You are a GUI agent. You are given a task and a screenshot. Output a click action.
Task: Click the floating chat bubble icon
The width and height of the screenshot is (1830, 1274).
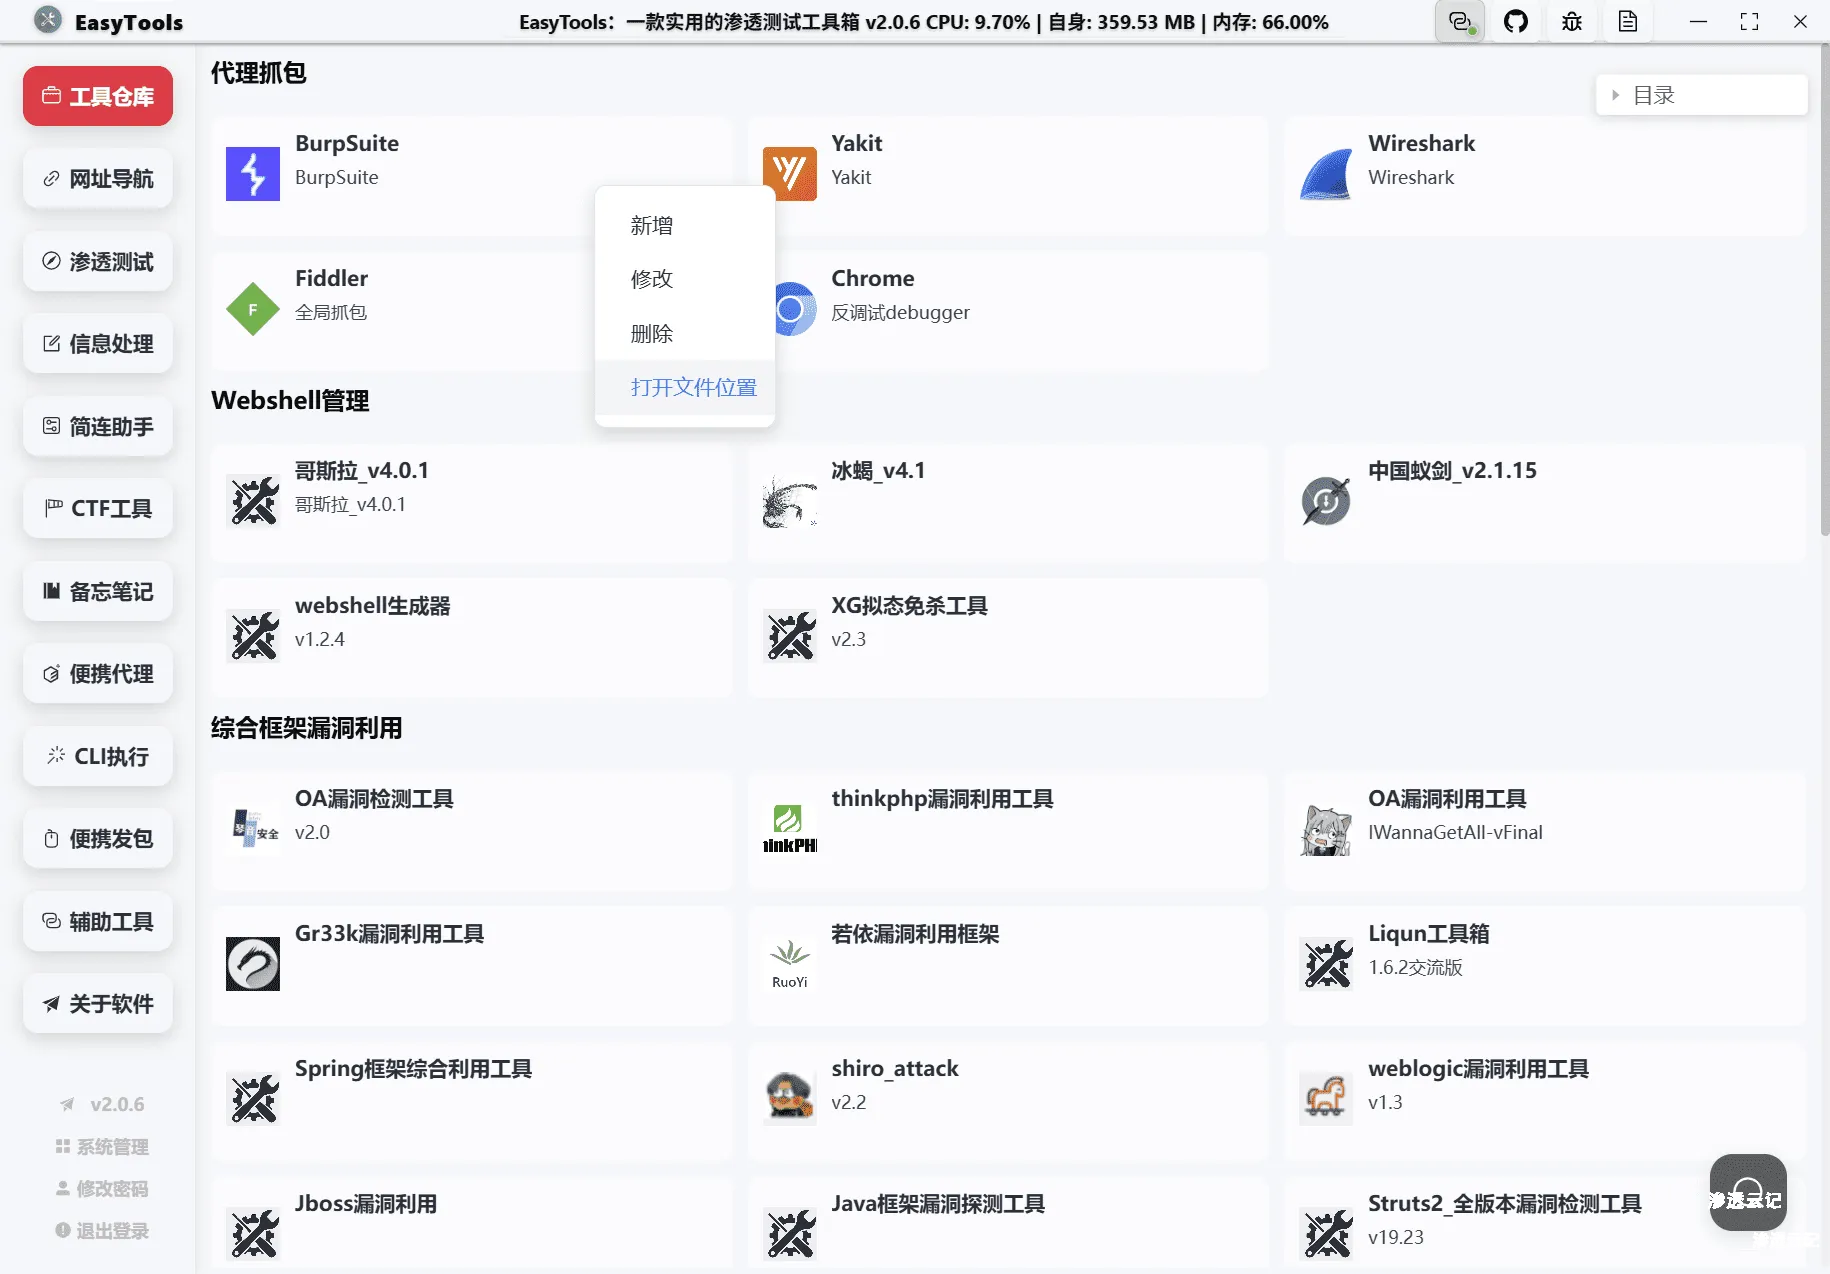click(x=1746, y=1192)
